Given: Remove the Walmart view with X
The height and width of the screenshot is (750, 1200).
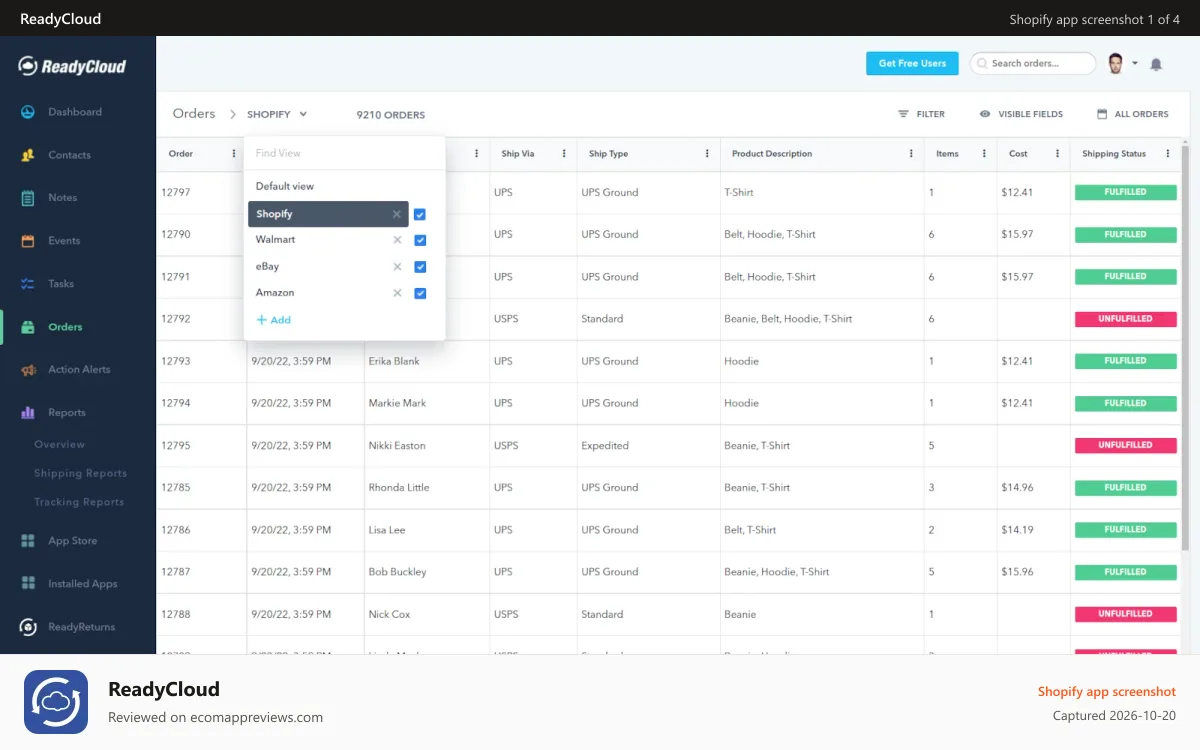Looking at the screenshot, I should tap(397, 240).
